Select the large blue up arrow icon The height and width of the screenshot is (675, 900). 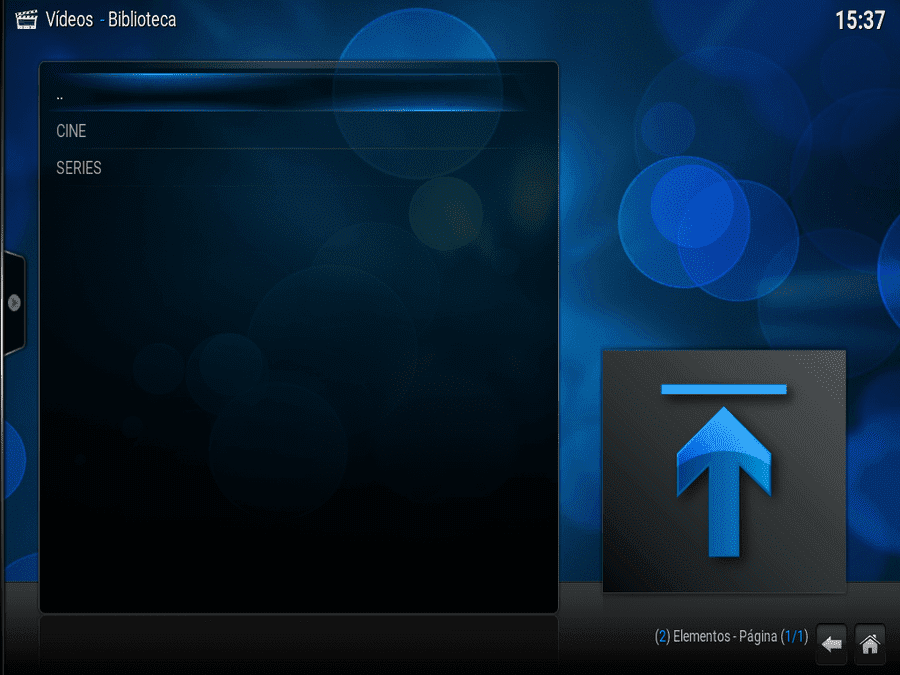pyautogui.click(x=724, y=481)
